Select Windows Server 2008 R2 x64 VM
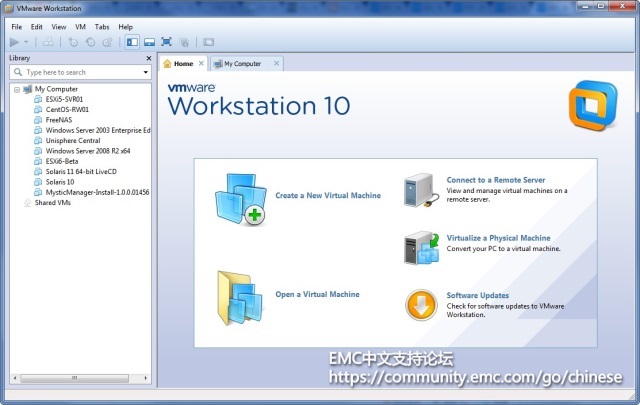The height and width of the screenshot is (405, 640). pyautogui.click(x=88, y=151)
